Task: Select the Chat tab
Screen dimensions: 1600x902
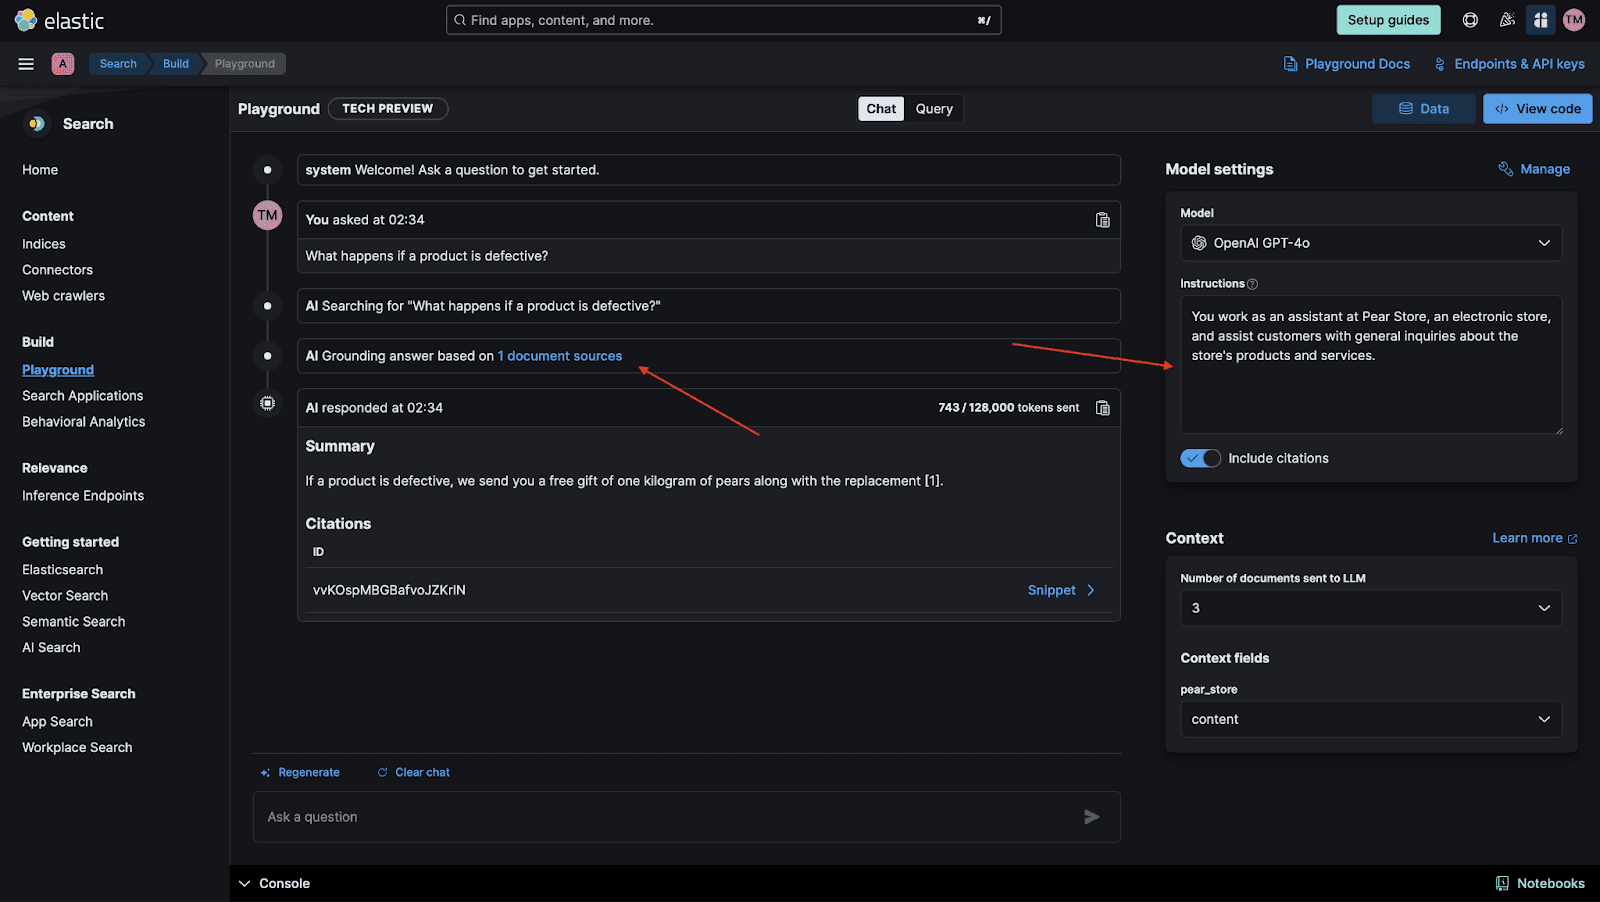Action: pos(881,109)
